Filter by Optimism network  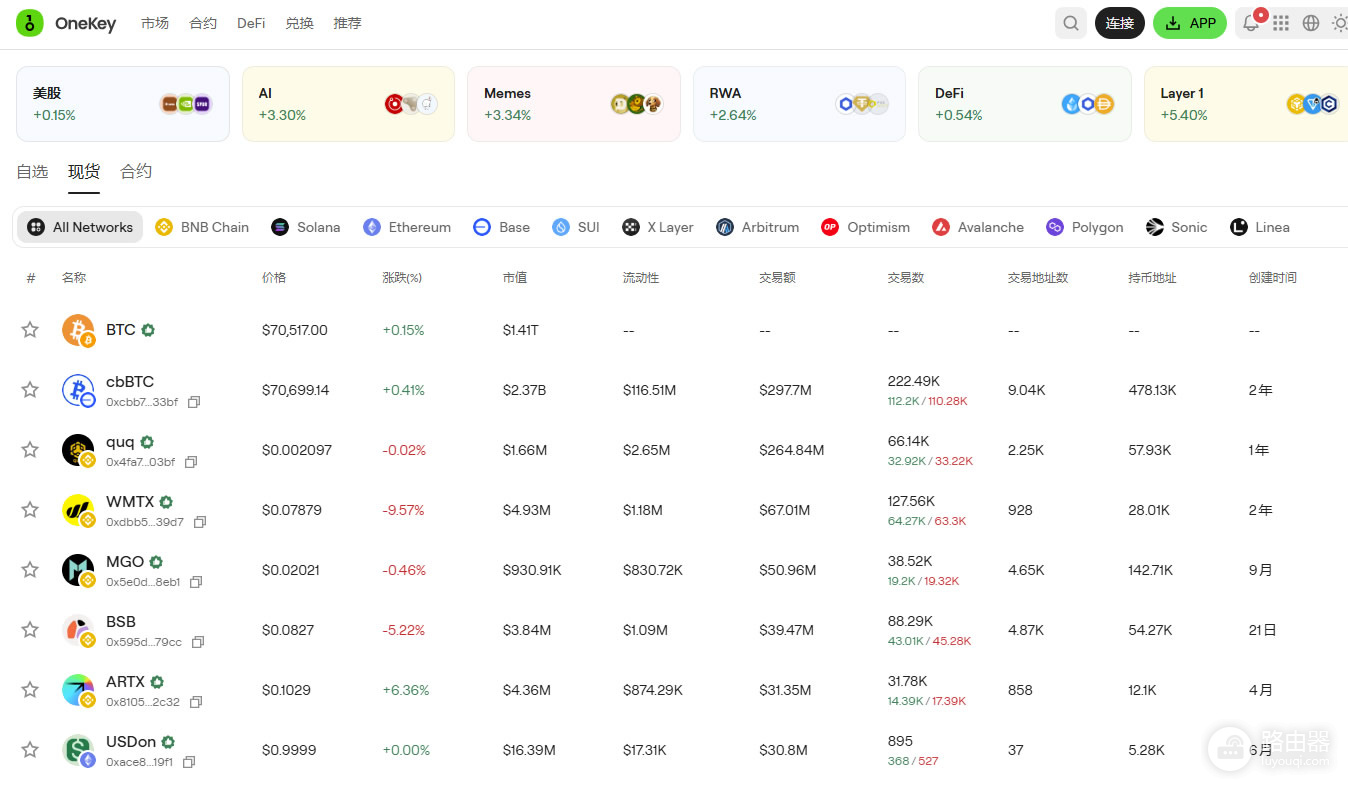[866, 227]
